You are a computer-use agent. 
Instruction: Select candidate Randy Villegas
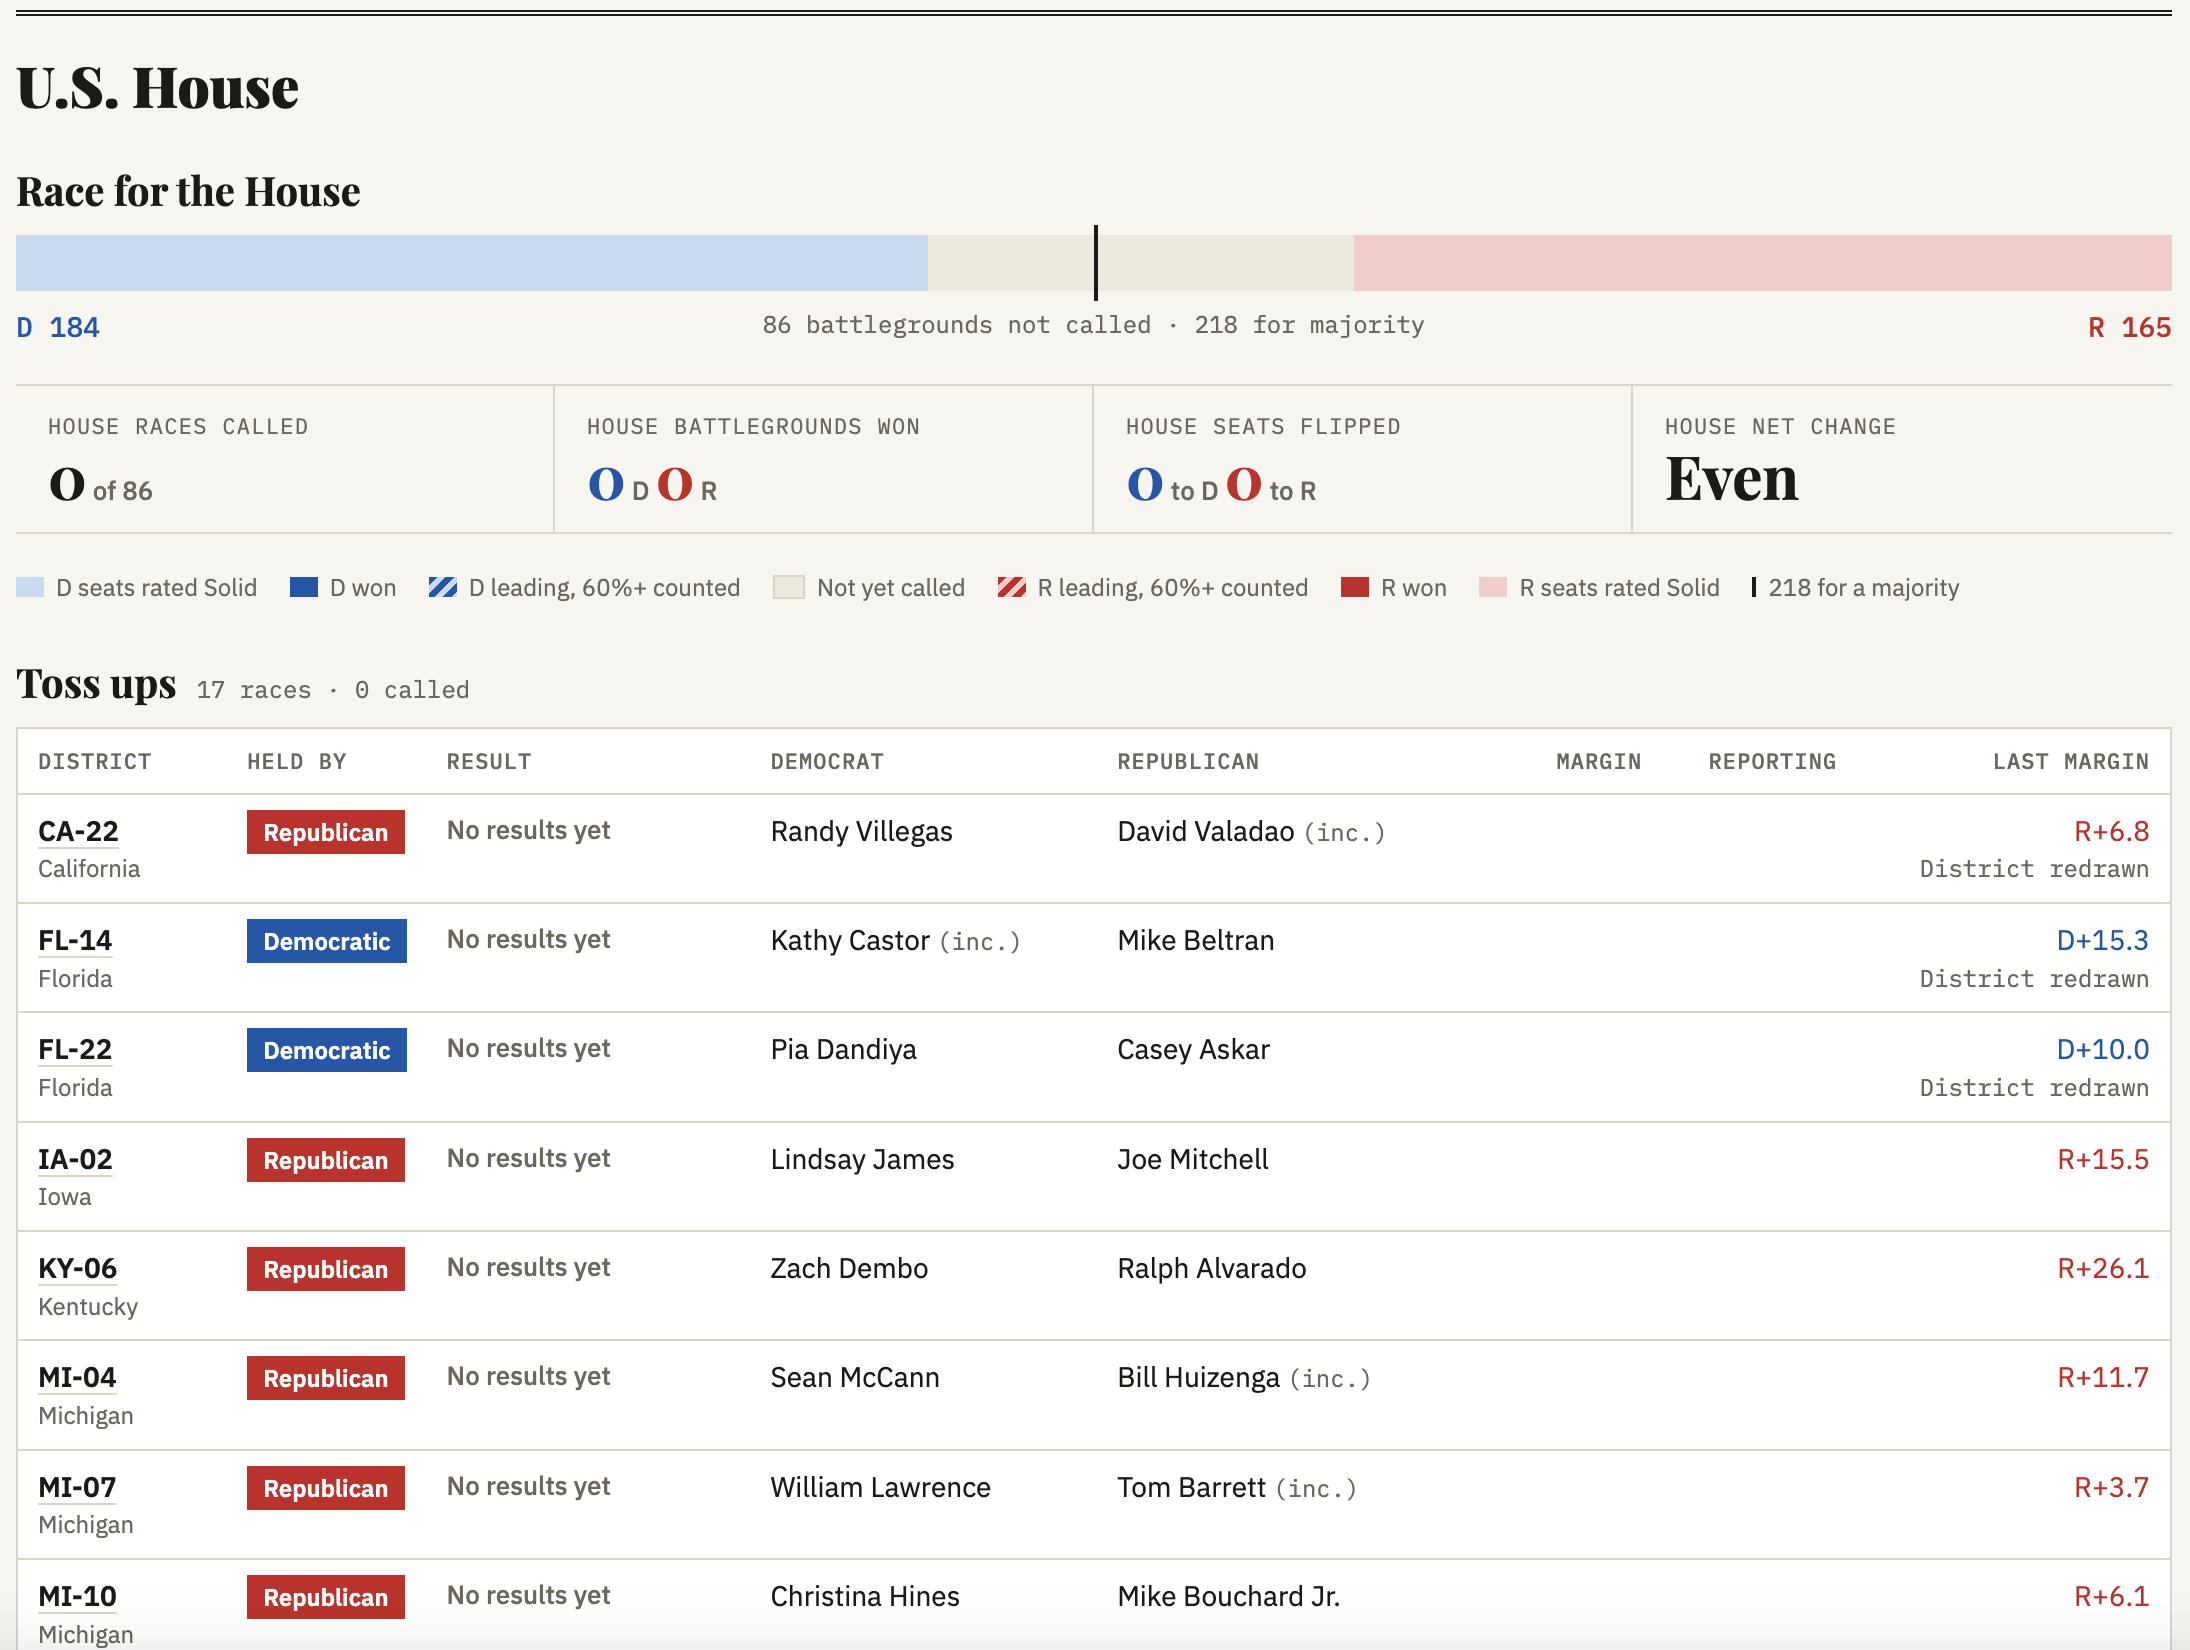tap(861, 831)
